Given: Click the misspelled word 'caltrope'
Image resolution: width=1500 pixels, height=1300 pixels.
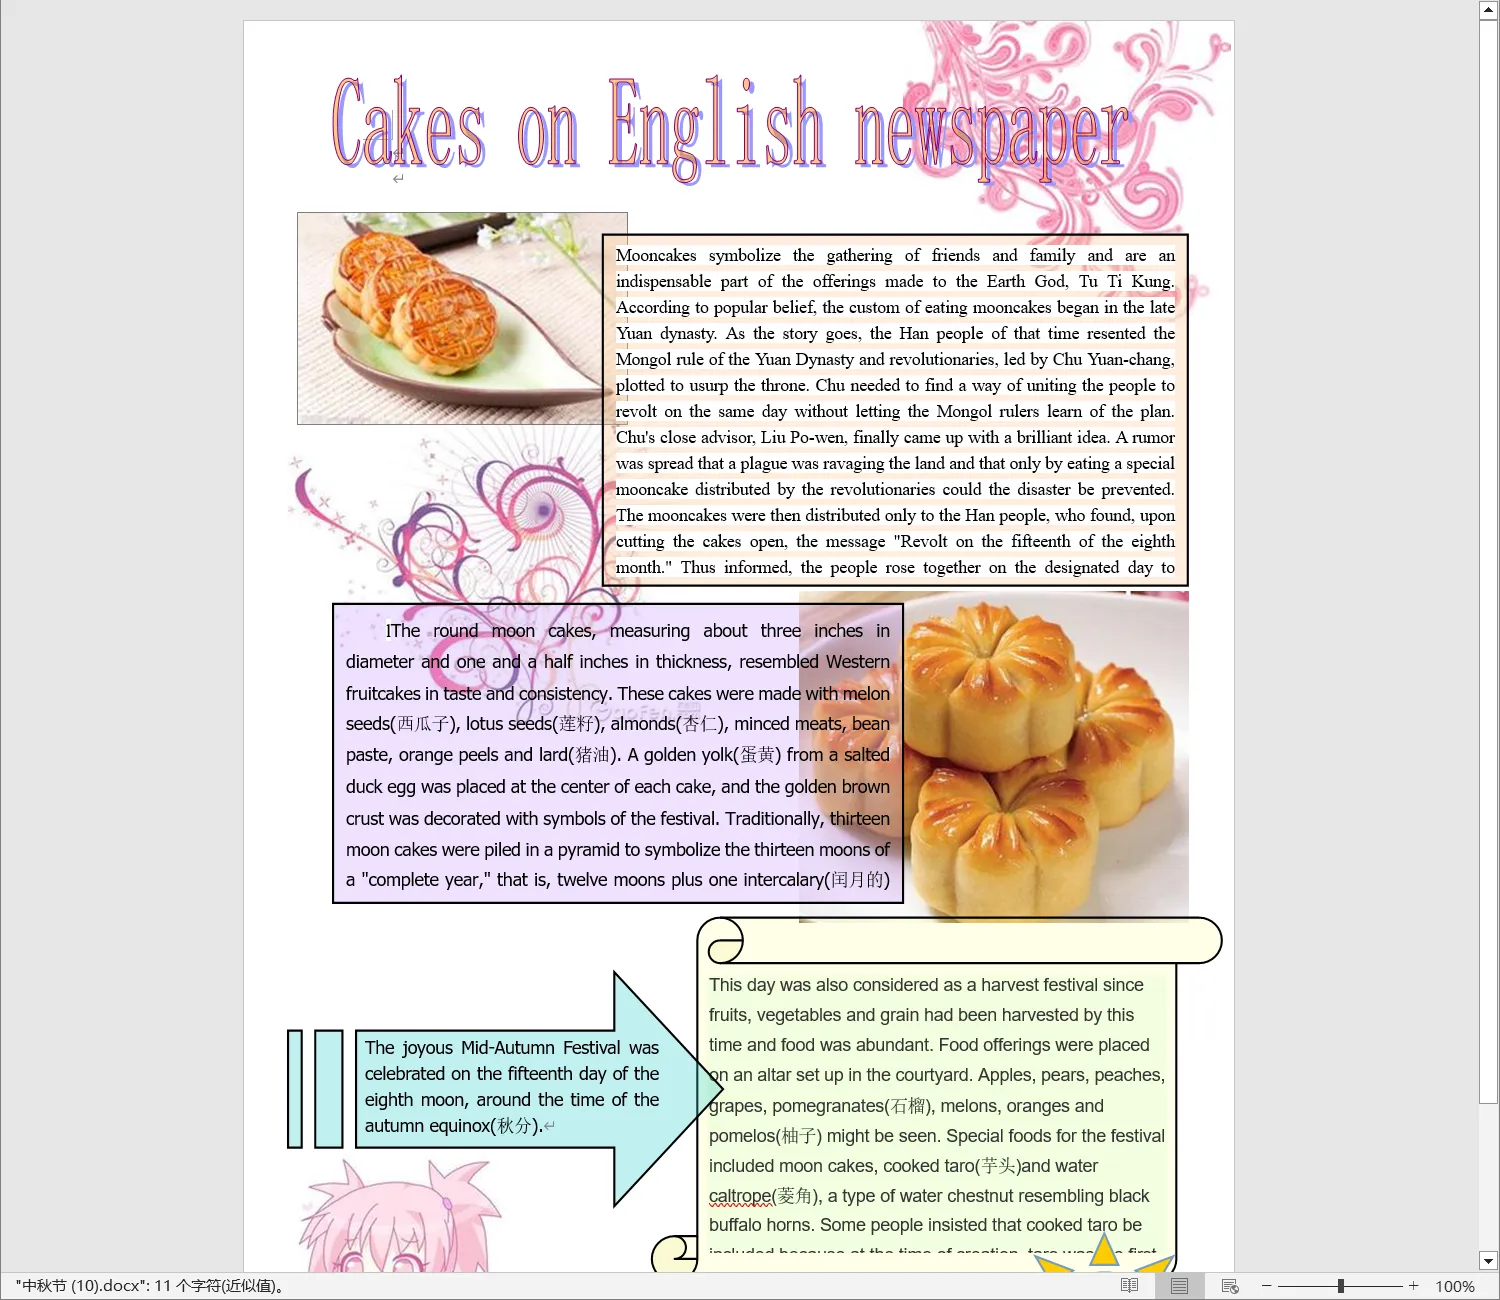Looking at the screenshot, I should pos(740,1196).
